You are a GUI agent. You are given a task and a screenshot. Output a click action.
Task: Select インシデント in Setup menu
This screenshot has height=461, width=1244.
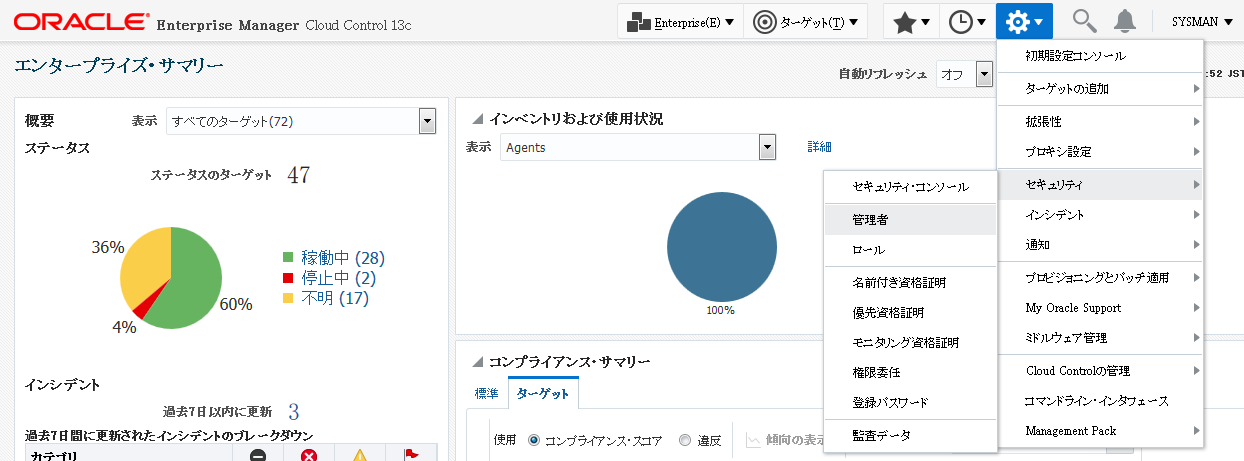pos(1100,215)
